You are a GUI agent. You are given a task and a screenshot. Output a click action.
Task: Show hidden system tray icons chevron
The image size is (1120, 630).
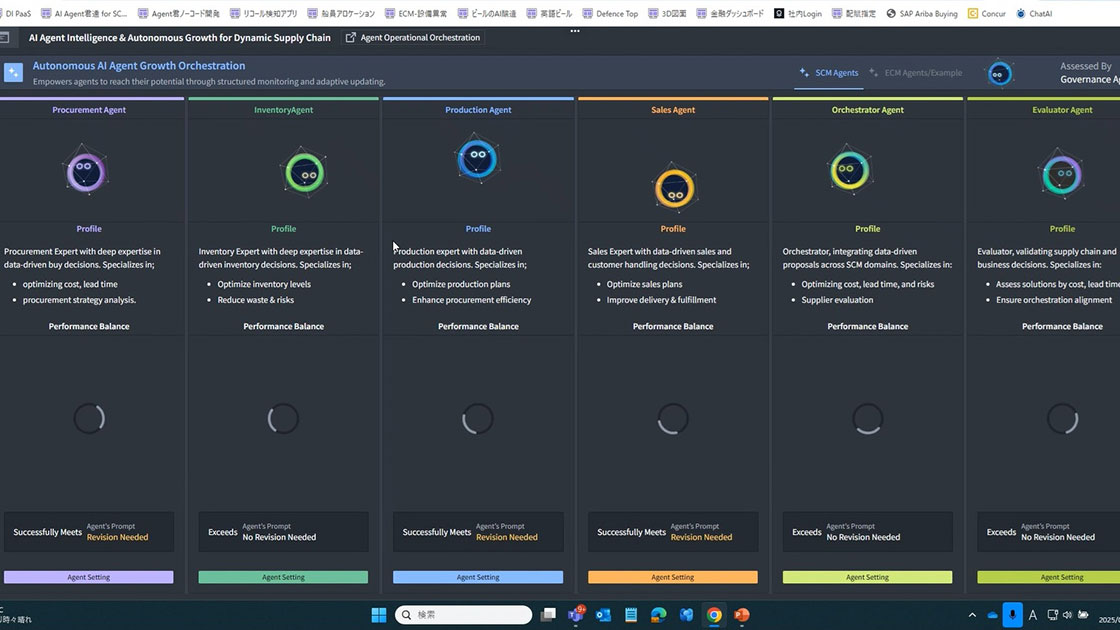click(x=972, y=615)
